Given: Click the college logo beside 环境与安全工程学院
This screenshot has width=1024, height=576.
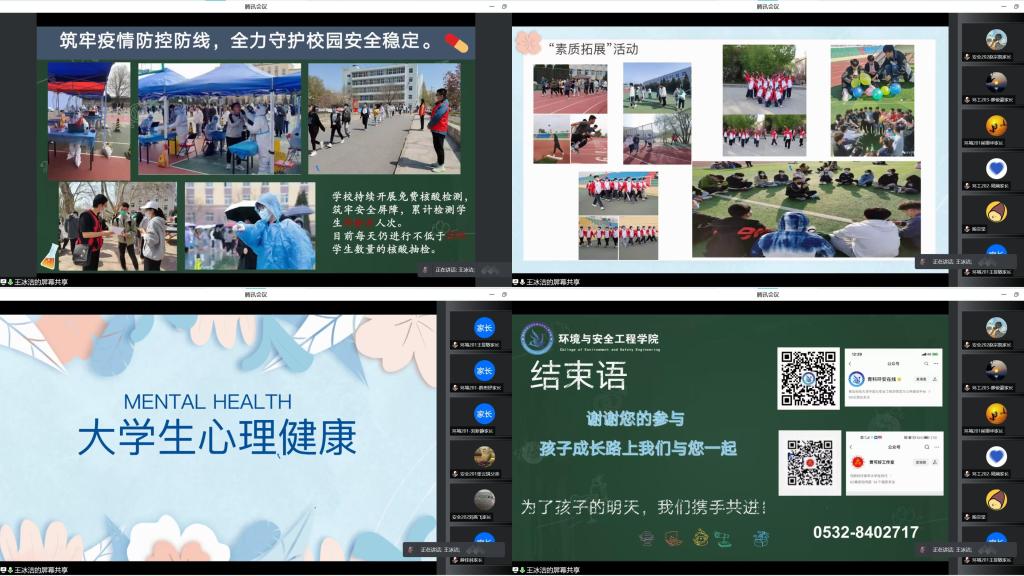Looking at the screenshot, I should [537, 339].
